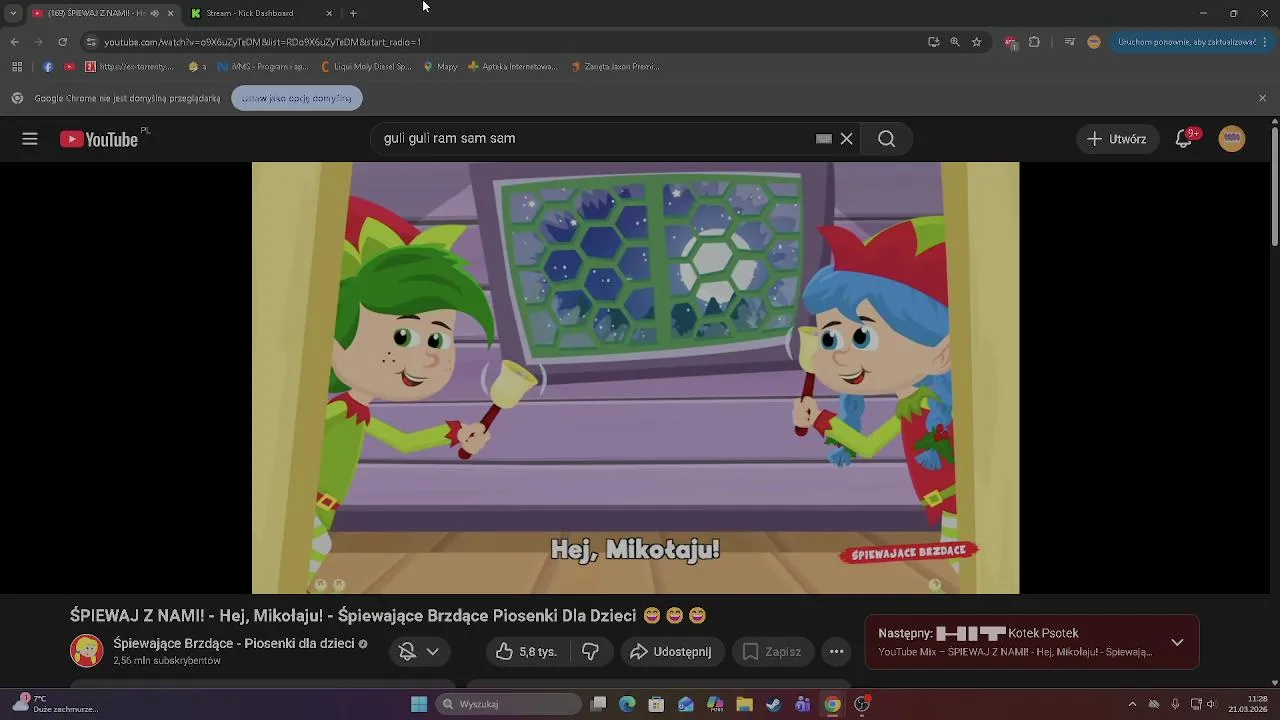
Task: Open the on-screen keyboard icon in search
Action: pyautogui.click(x=824, y=139)
